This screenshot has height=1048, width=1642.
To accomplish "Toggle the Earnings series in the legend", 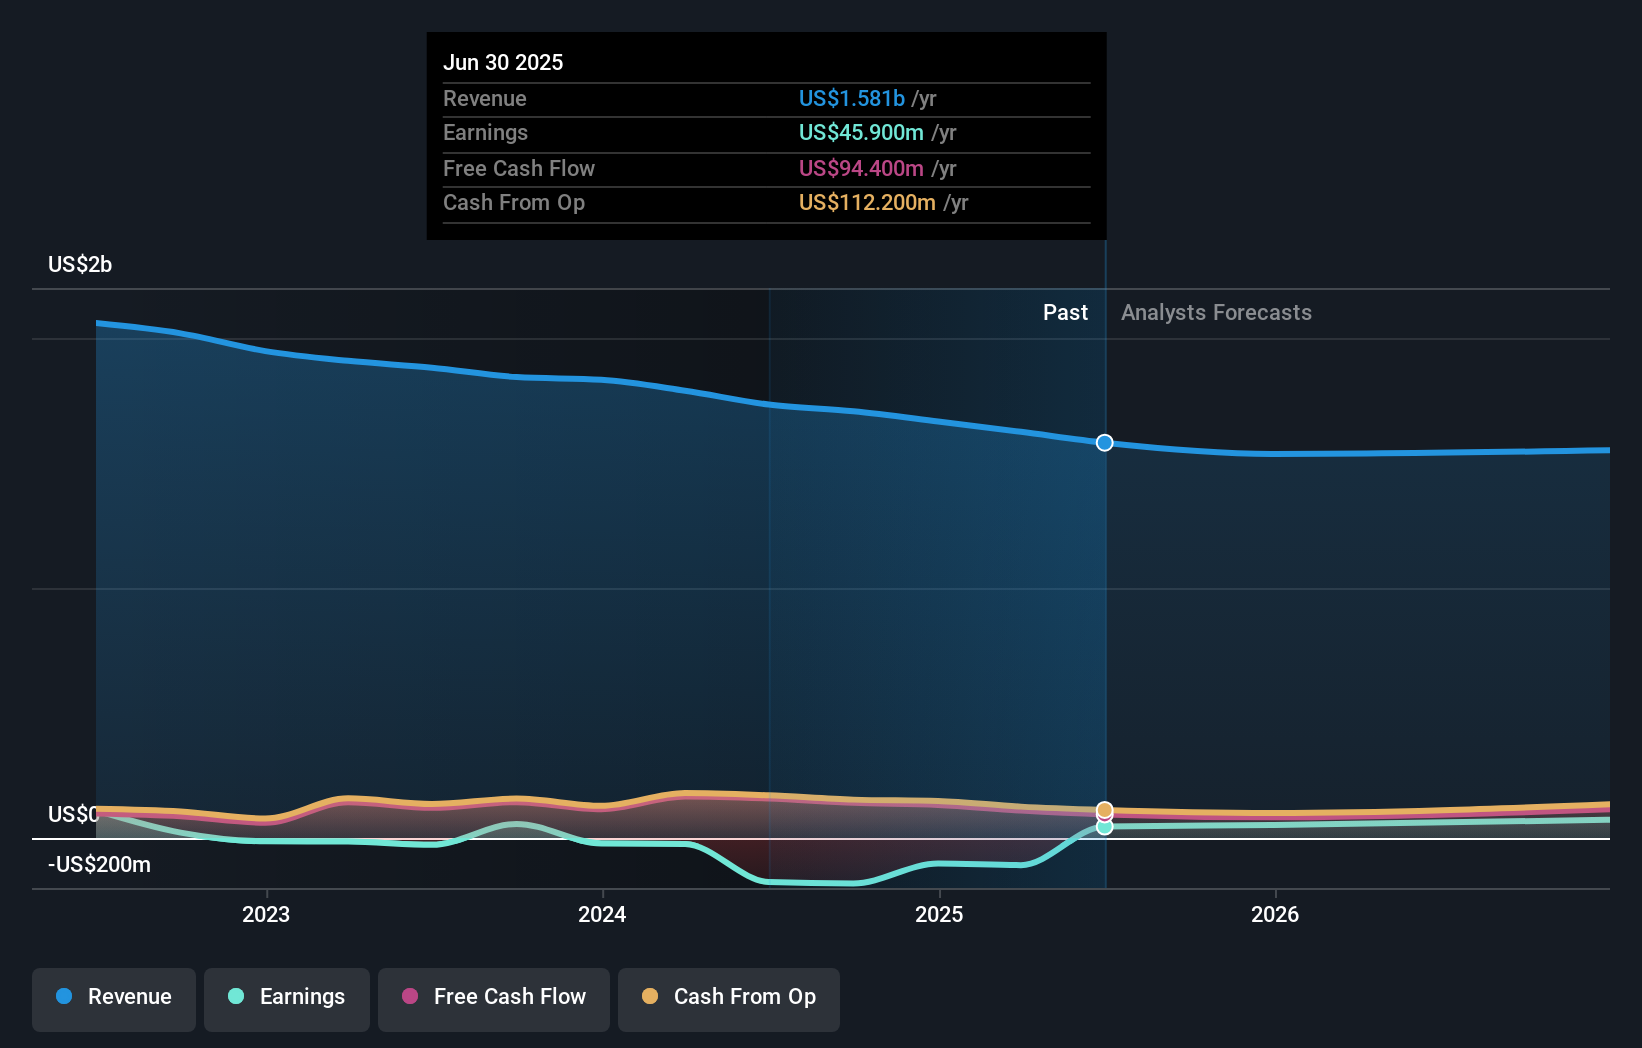I will 287,999.
